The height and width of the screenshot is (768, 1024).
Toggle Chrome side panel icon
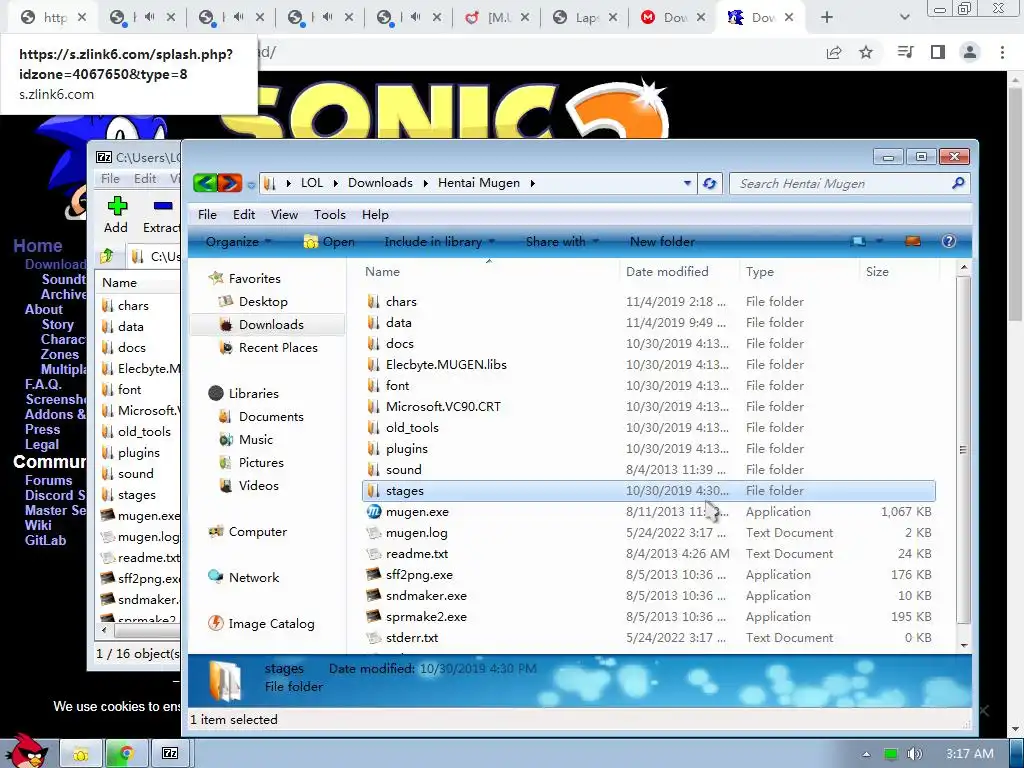click(x=938, y=52)
